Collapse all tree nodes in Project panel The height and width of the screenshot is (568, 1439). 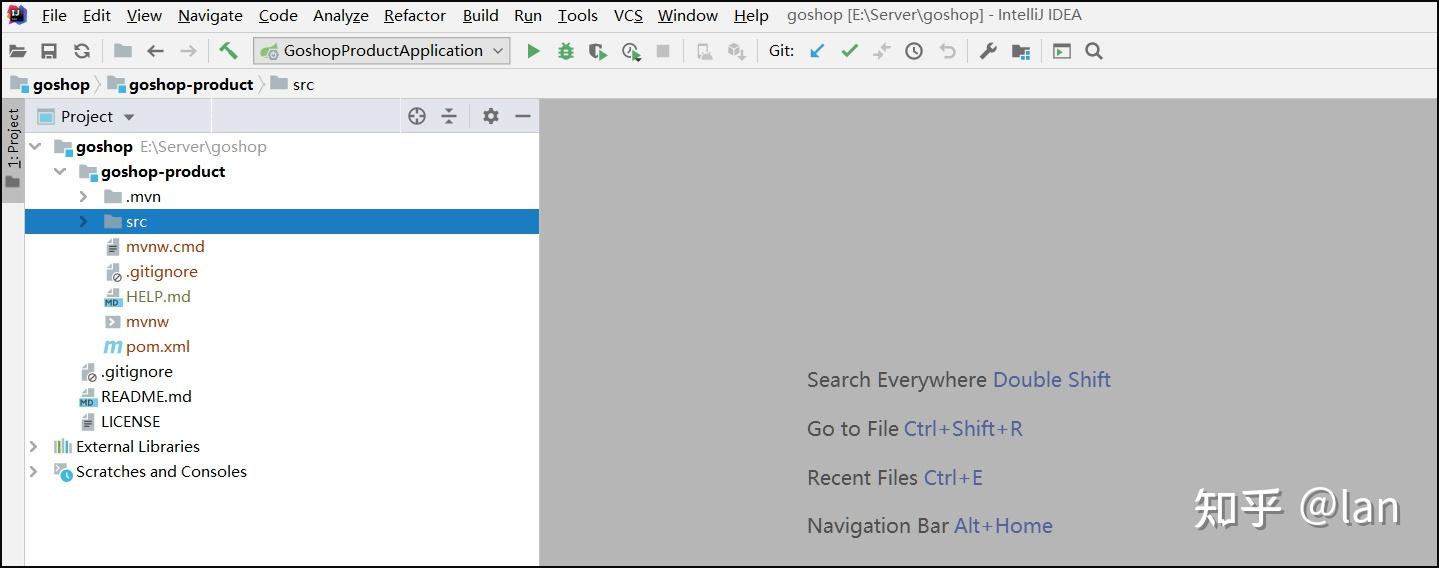click(x=449, y=116)
